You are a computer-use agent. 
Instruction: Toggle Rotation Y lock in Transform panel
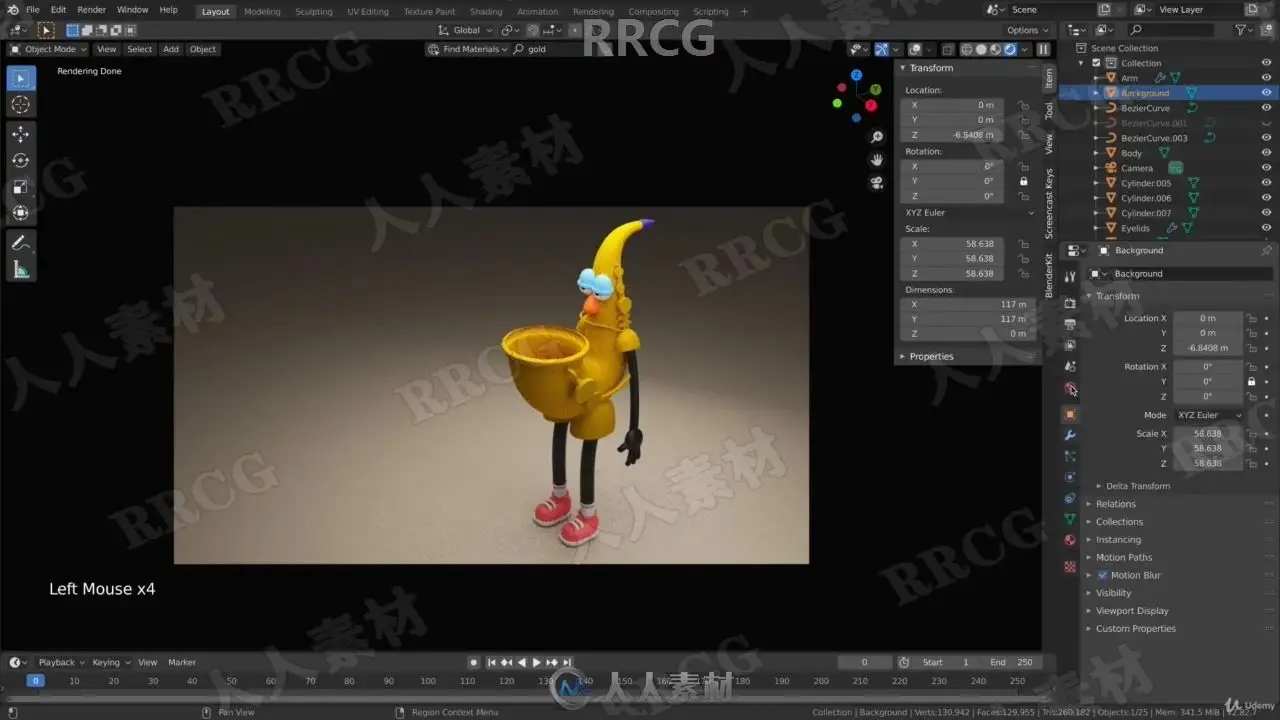coord(1023,181)
